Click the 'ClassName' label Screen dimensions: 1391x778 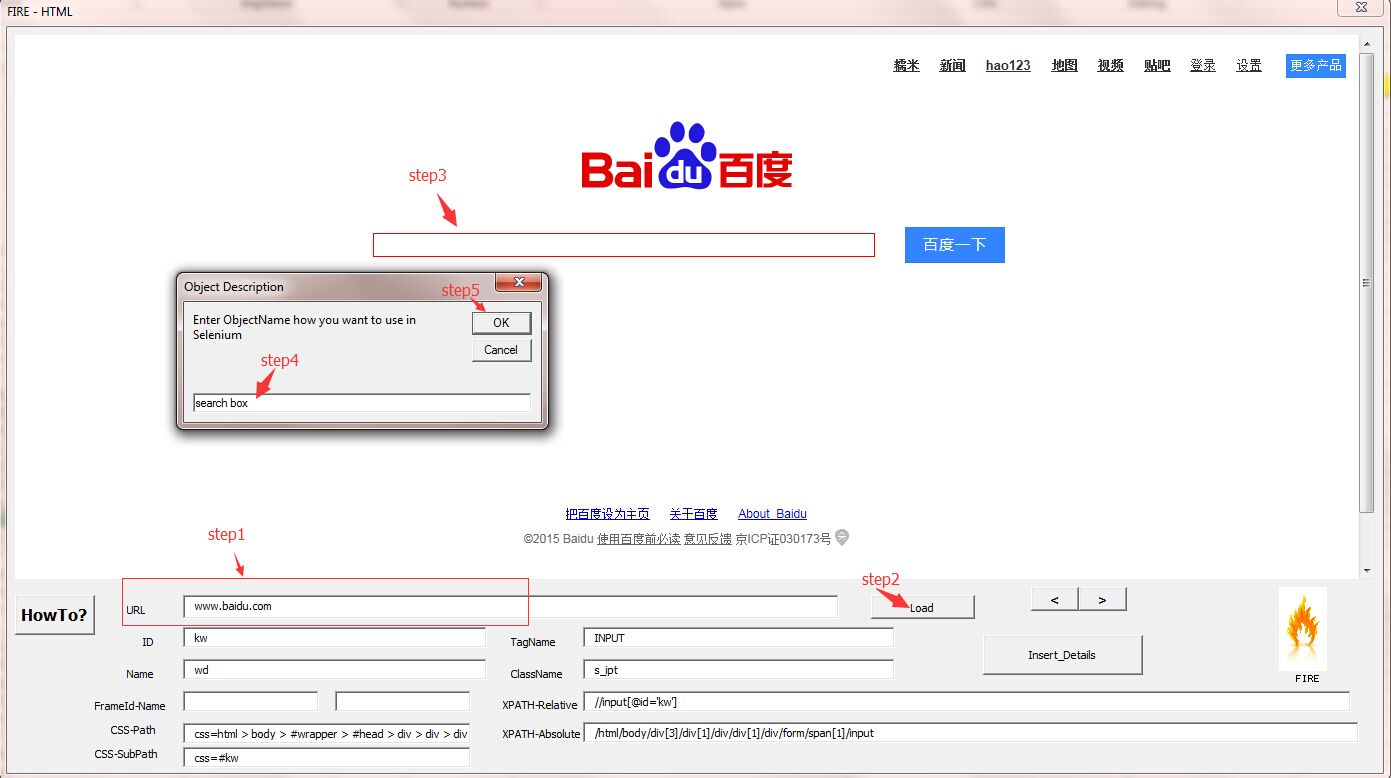(x=536, y=674)
